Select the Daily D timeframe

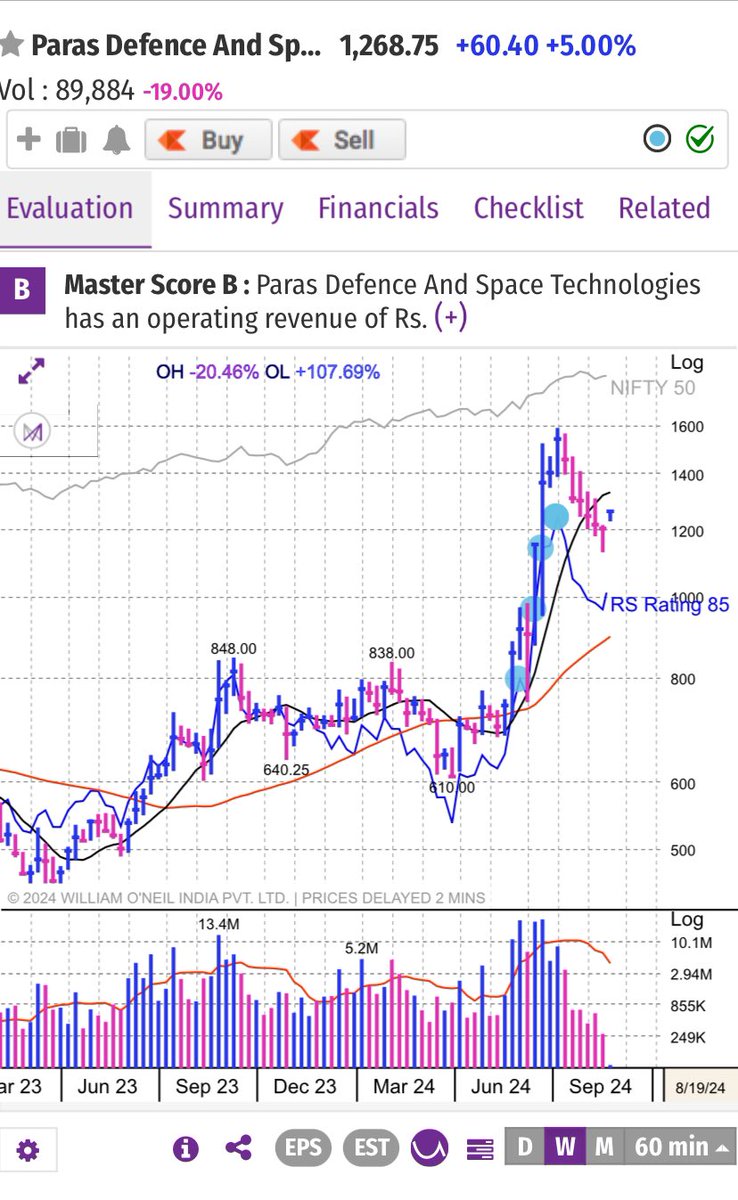click(525, 1147)
